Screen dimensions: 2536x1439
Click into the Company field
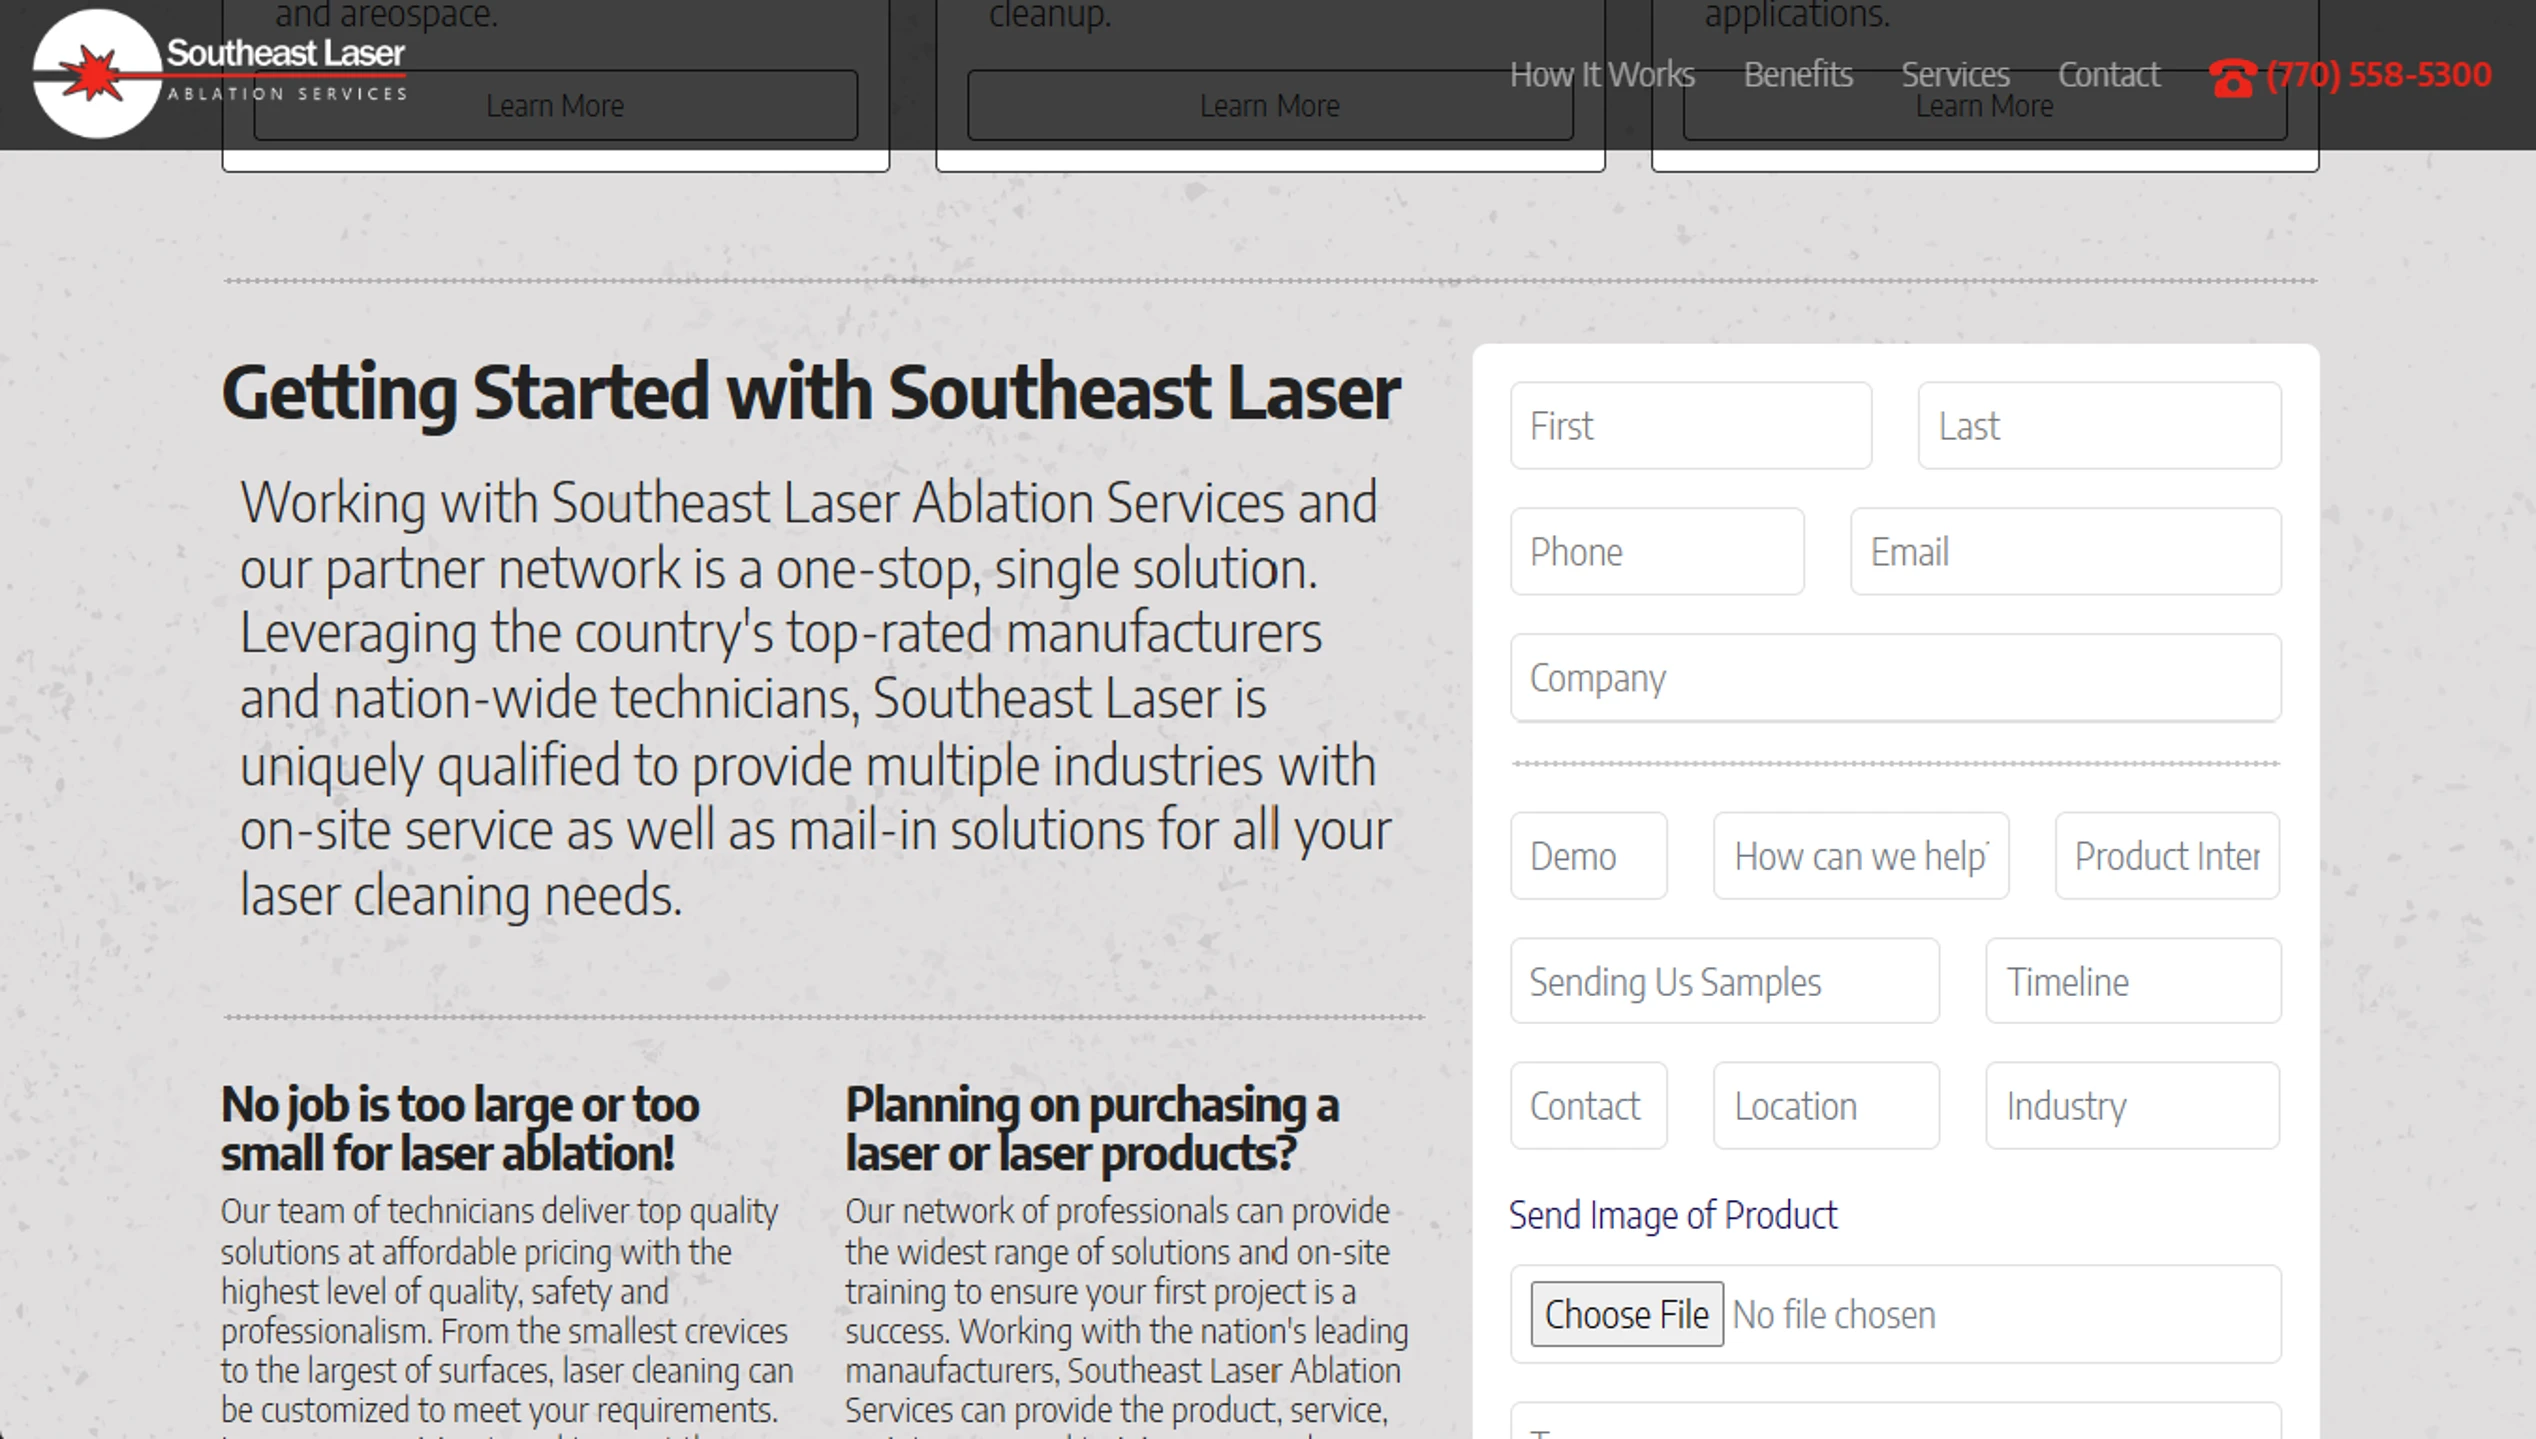coord(1895,677)
